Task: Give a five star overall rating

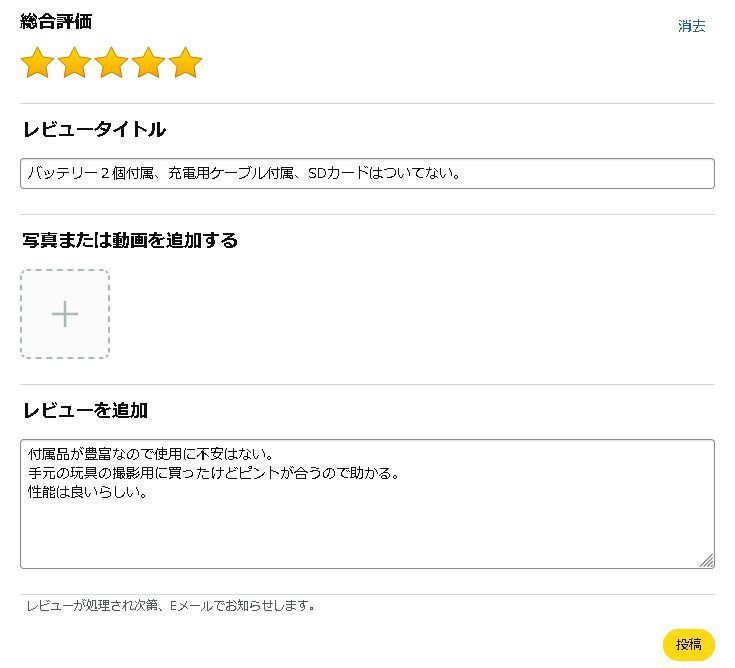Action: pyautogui.click(x=186, y=62)
